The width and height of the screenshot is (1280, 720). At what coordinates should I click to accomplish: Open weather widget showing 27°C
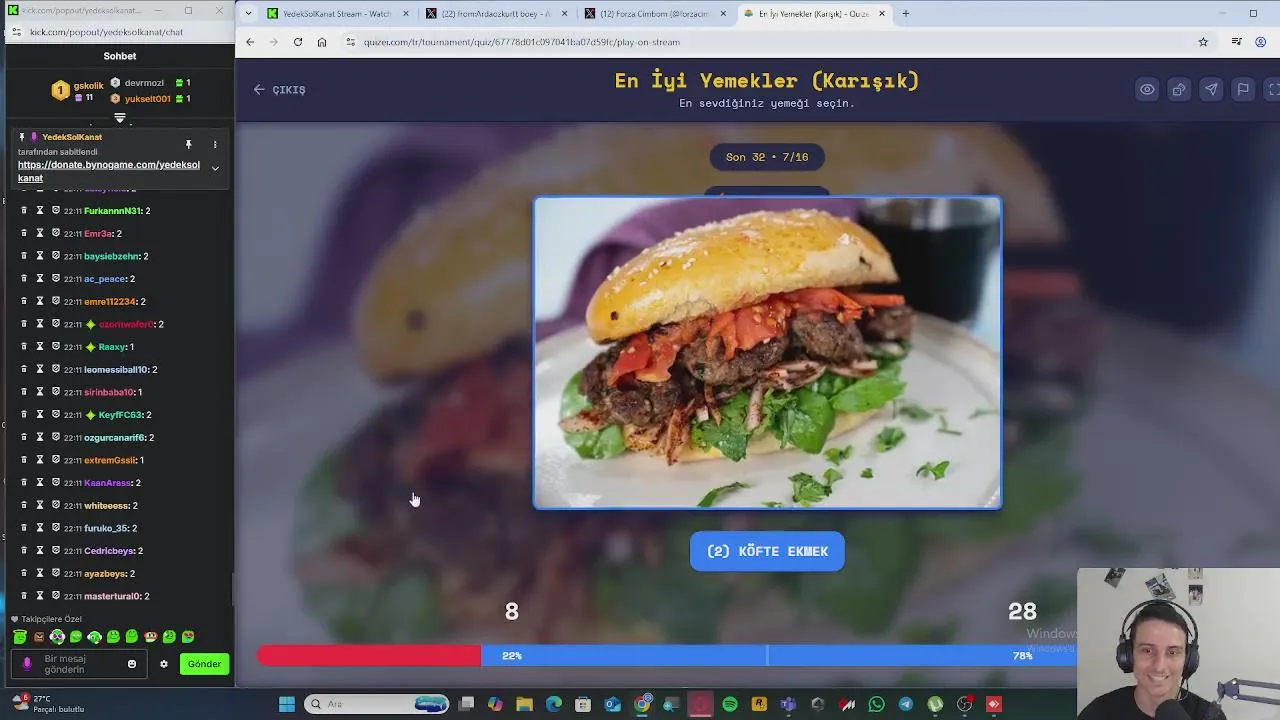click(47, 704)
